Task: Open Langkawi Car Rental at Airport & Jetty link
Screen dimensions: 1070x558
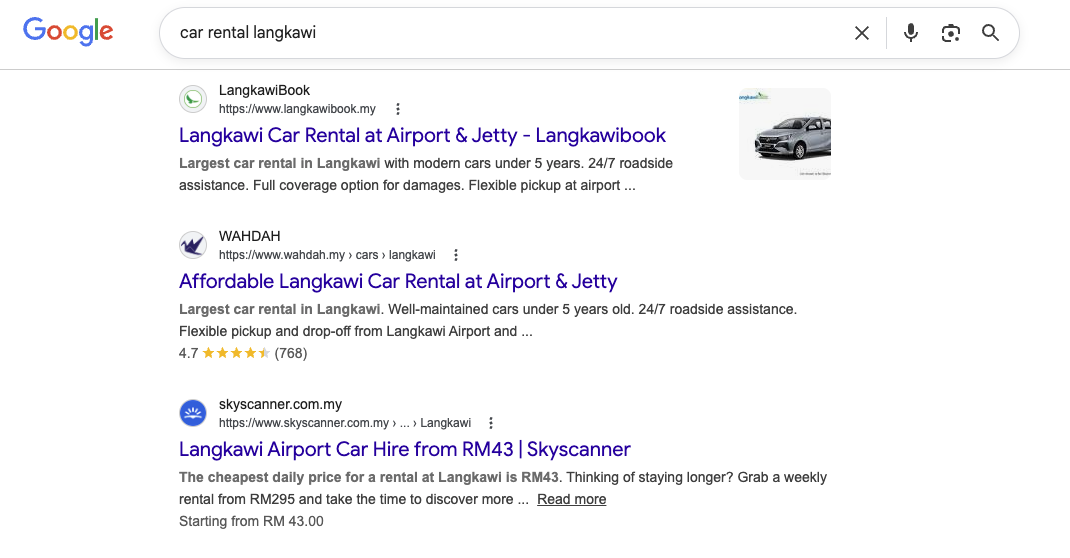Action: click(x=422, y=136)
